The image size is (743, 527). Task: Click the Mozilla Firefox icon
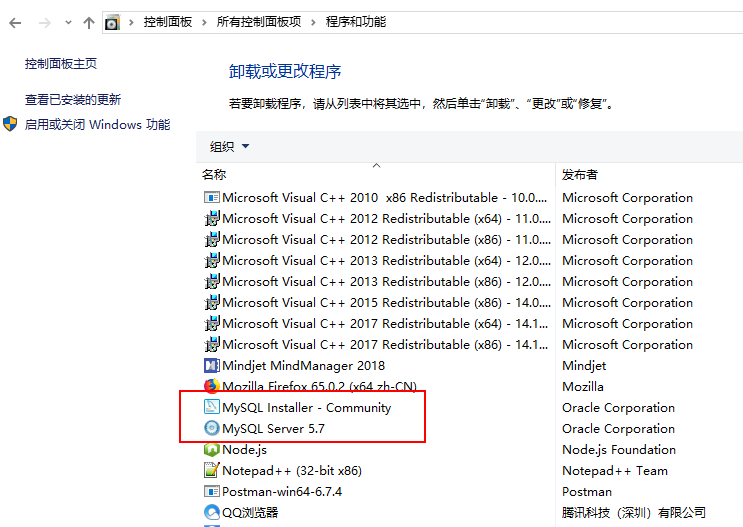[x=211, y=386]
